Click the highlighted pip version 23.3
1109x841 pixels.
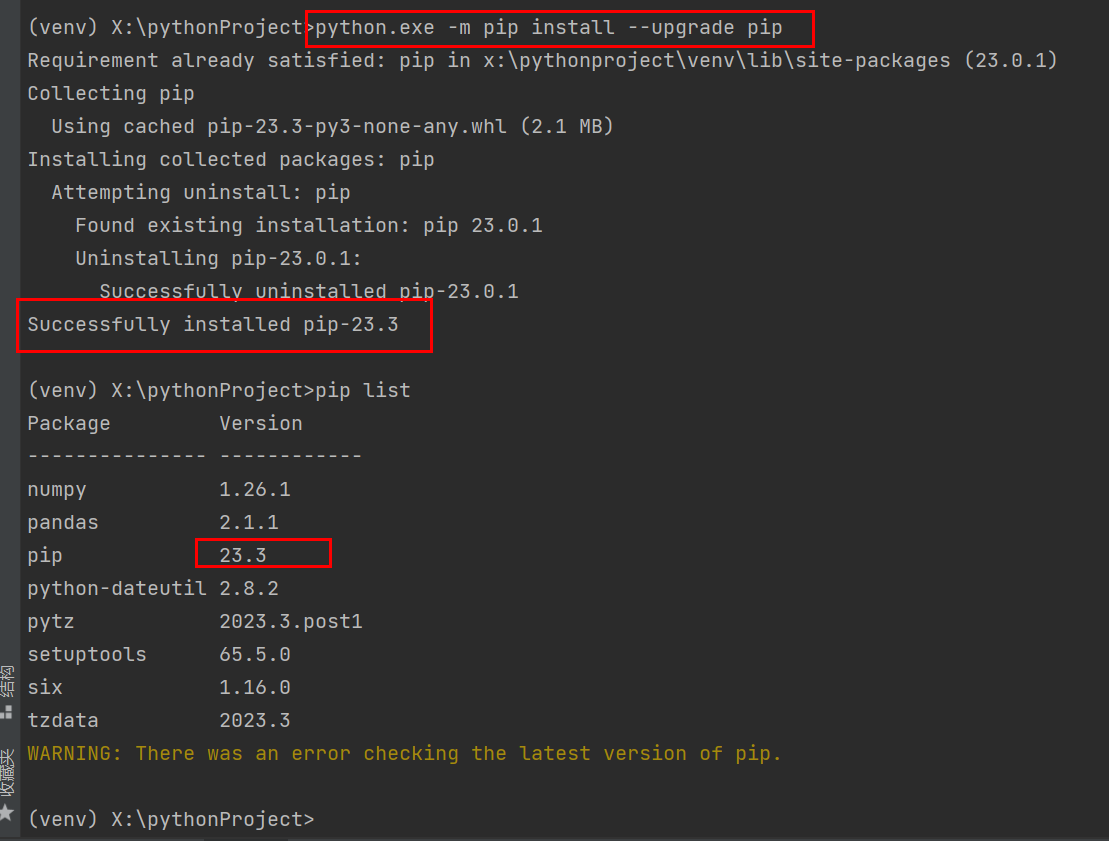(243, 555)
